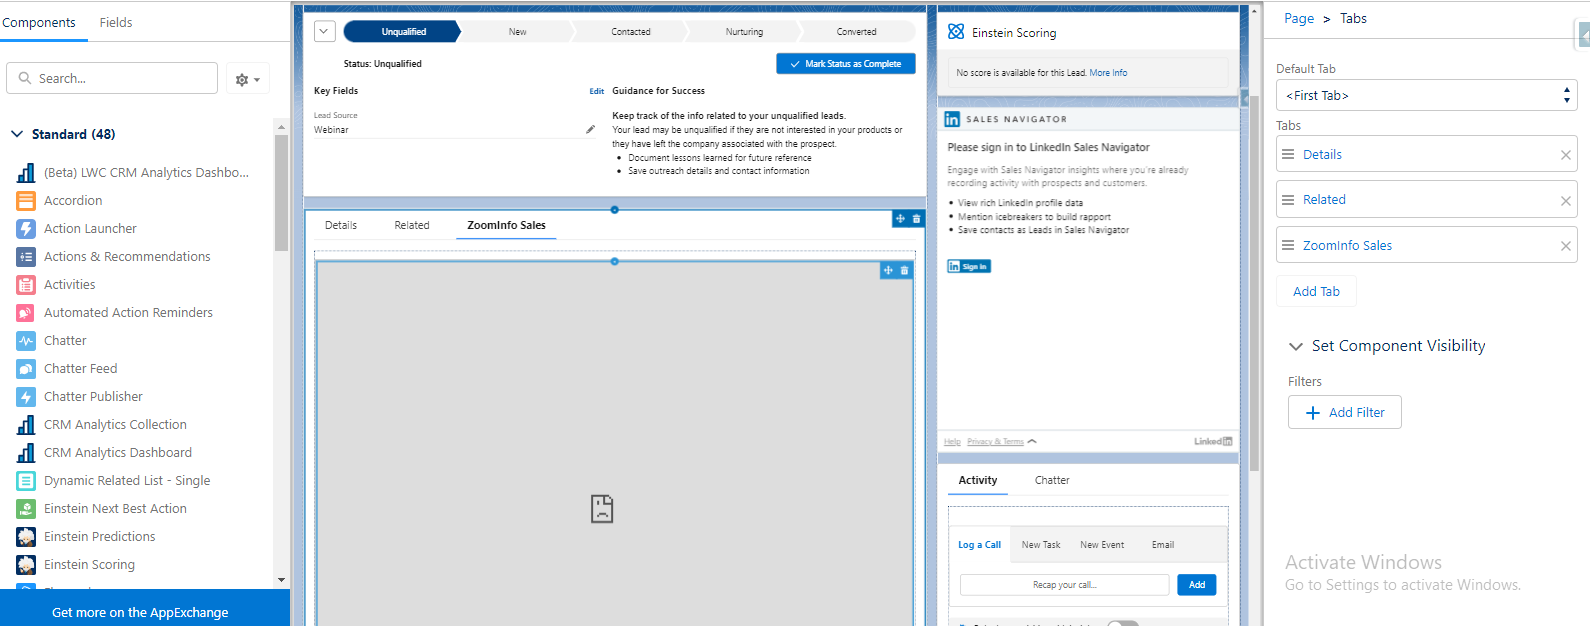The image size is (1590, 626).
Task: Open the Related tab in canvas
Action: click(x=412, y=225)
